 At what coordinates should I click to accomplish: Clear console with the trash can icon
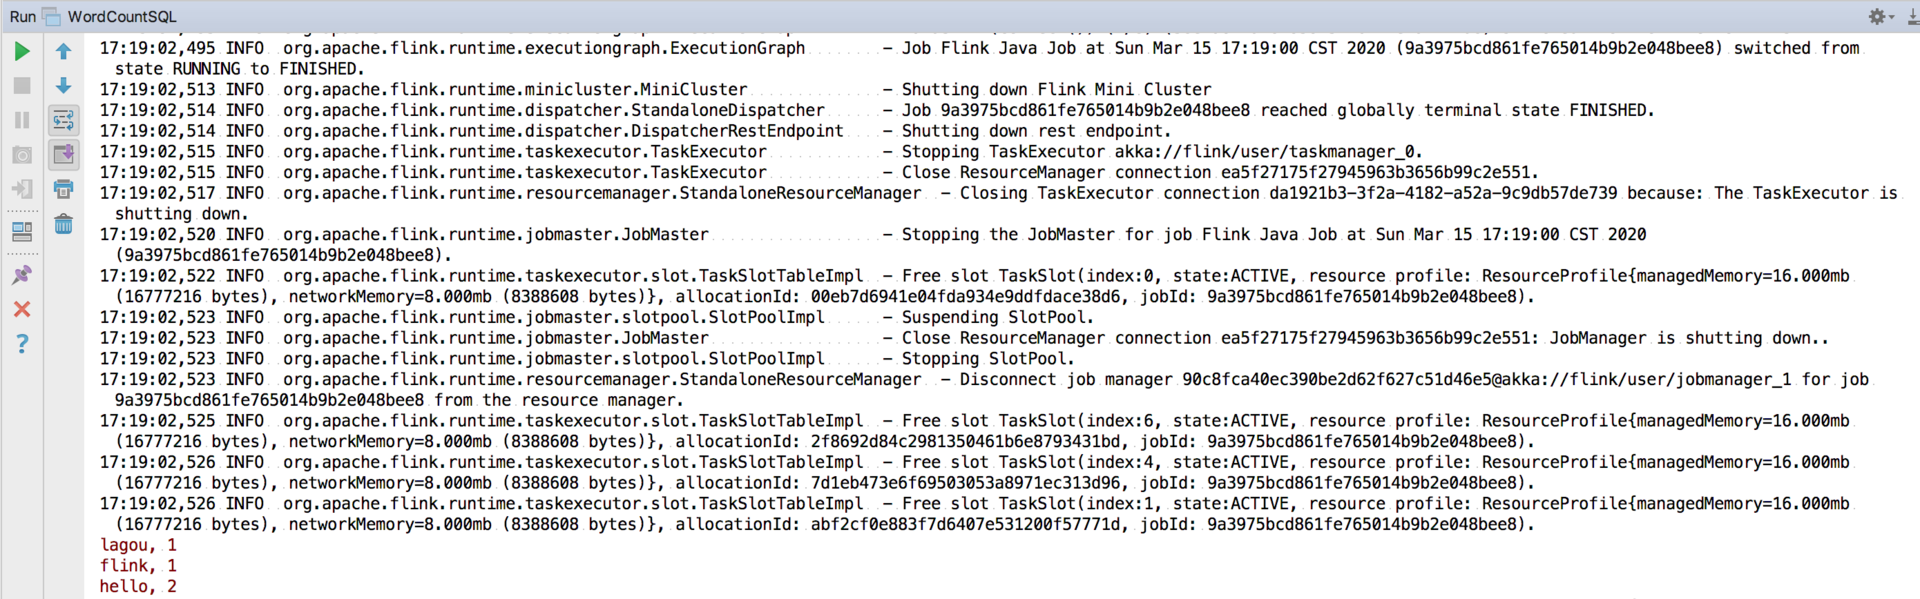coord(63,224)
